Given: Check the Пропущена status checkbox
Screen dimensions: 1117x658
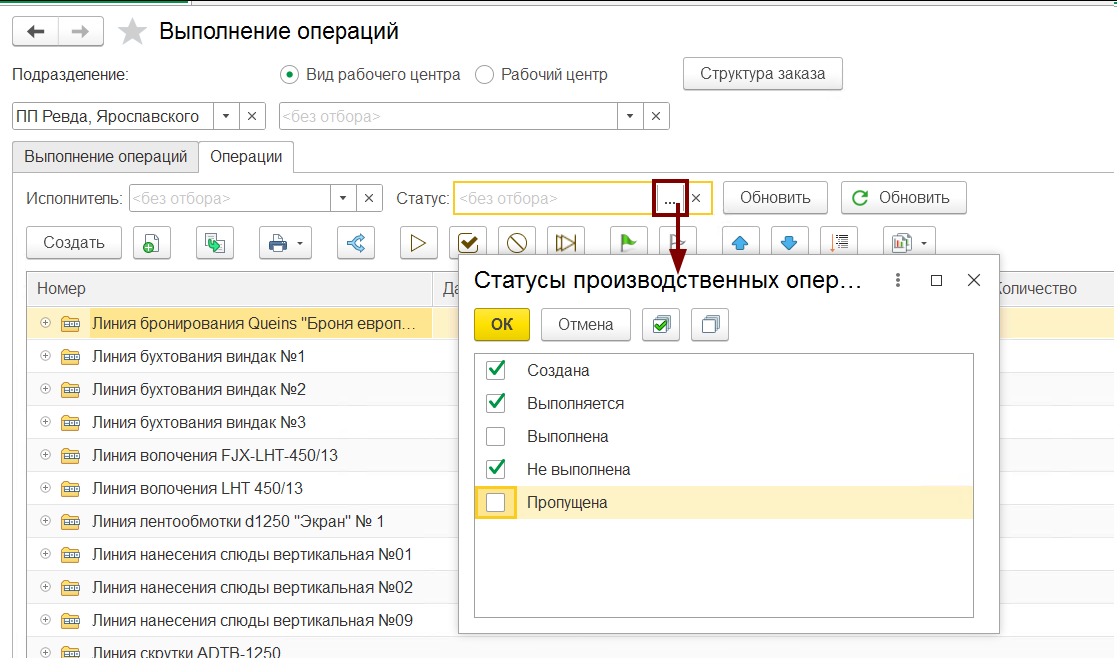Looking at the screenshot, I should [x=495, y=503].
